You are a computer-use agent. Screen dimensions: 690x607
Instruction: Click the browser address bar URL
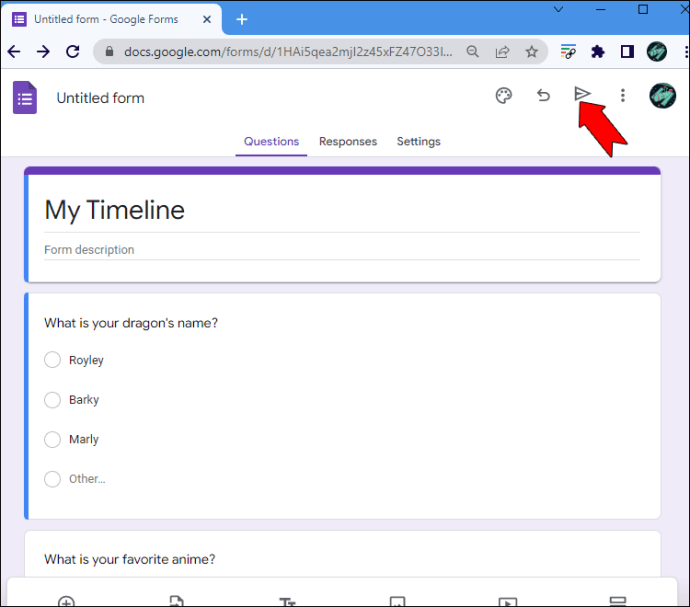(288, 52)
